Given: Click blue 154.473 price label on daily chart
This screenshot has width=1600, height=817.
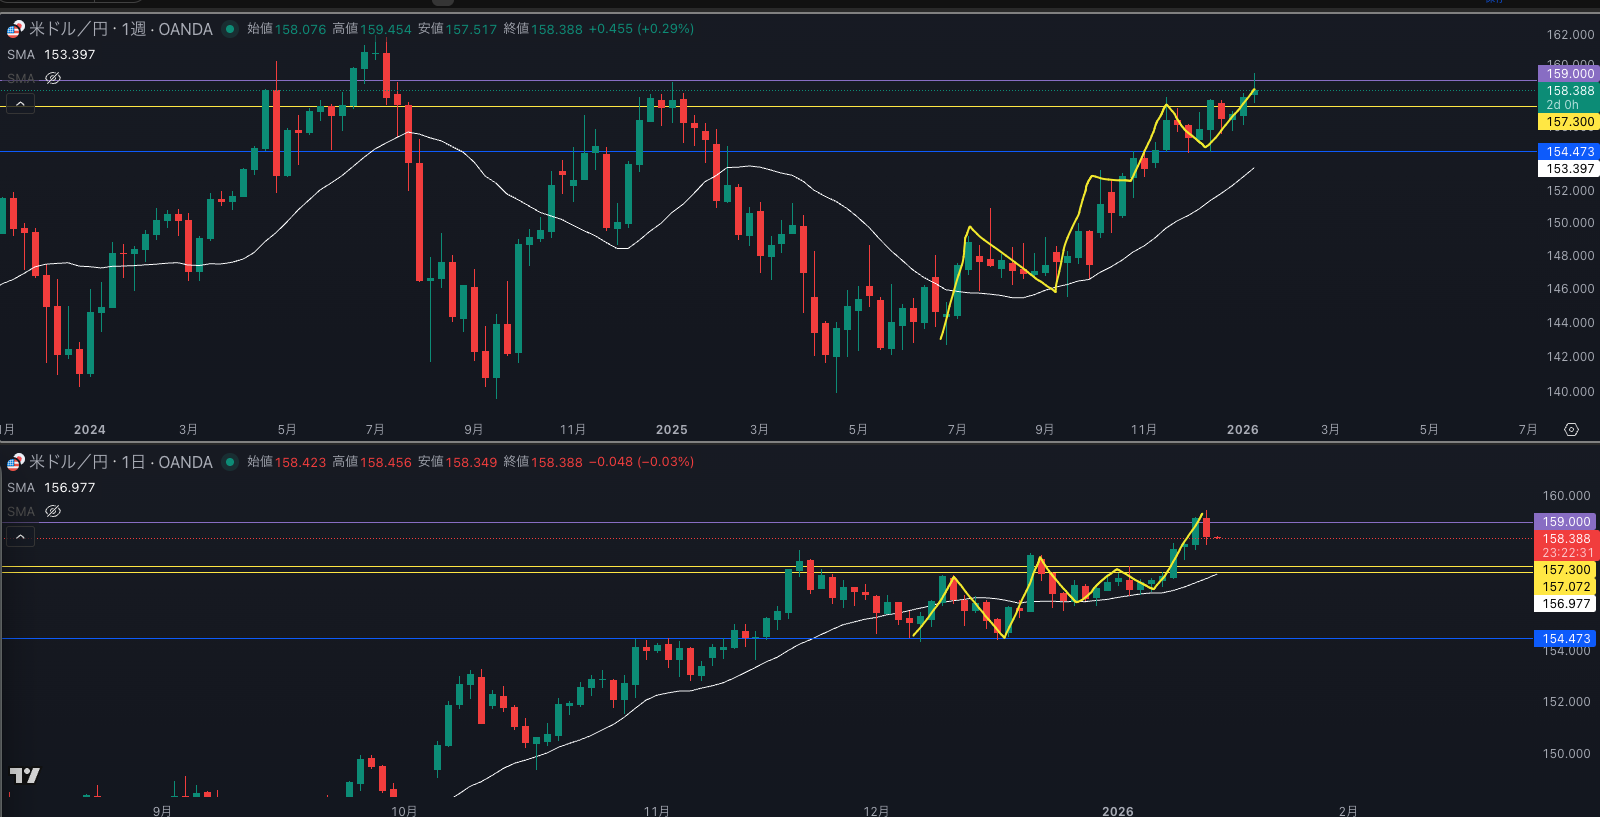Looking at the screenshot, I should [x=1565, y=639].
